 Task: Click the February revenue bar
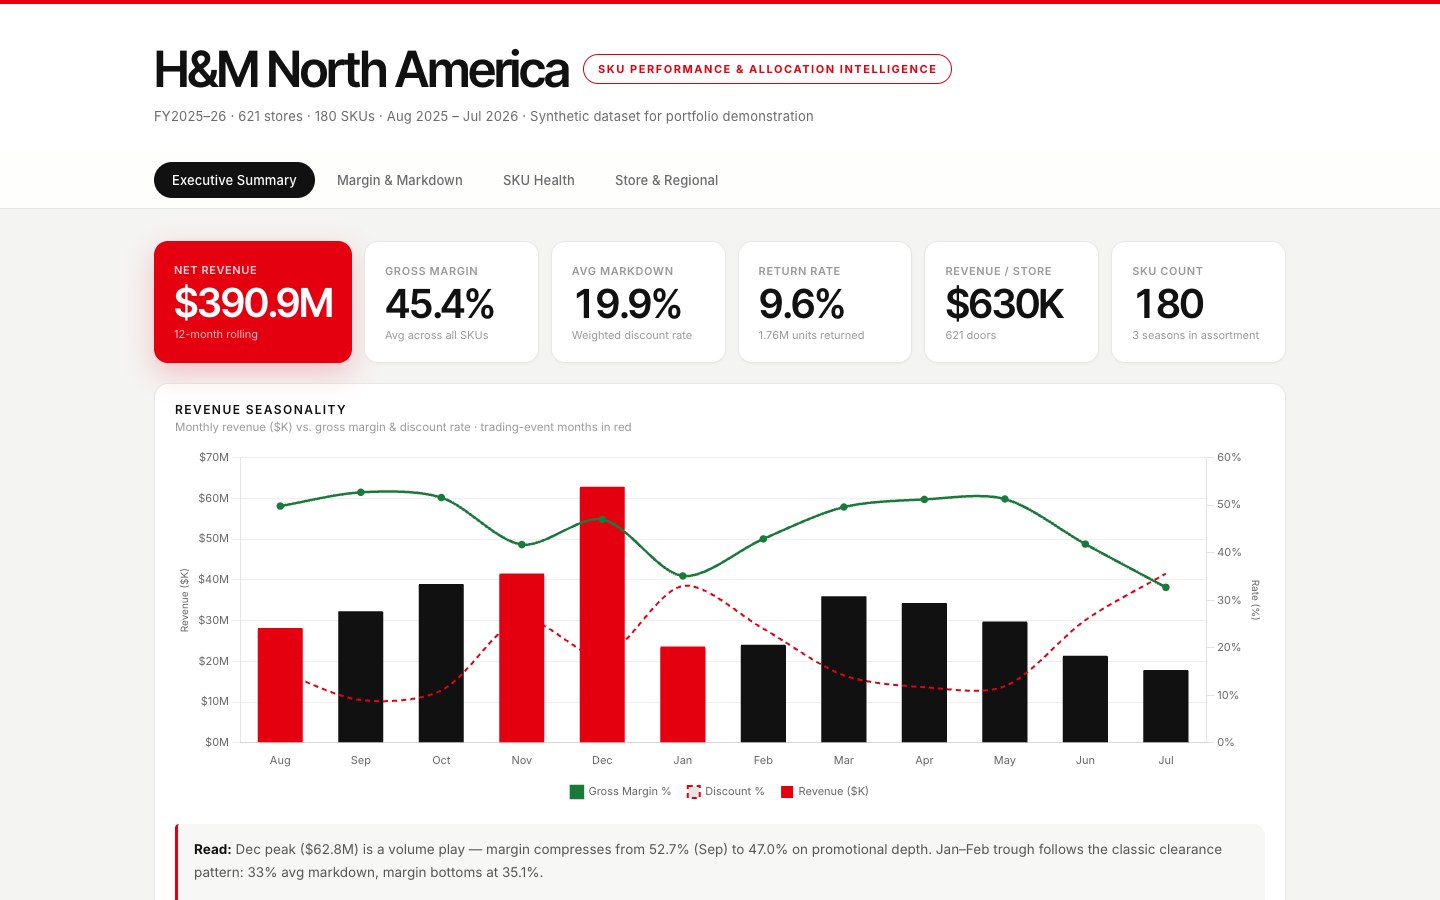(763, 693)
